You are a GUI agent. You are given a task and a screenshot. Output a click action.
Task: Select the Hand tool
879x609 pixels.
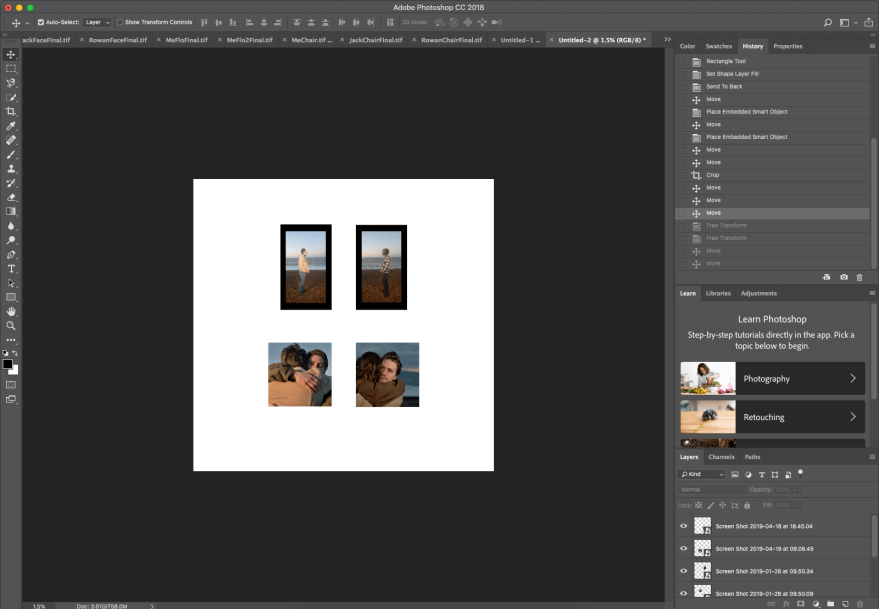11,311
